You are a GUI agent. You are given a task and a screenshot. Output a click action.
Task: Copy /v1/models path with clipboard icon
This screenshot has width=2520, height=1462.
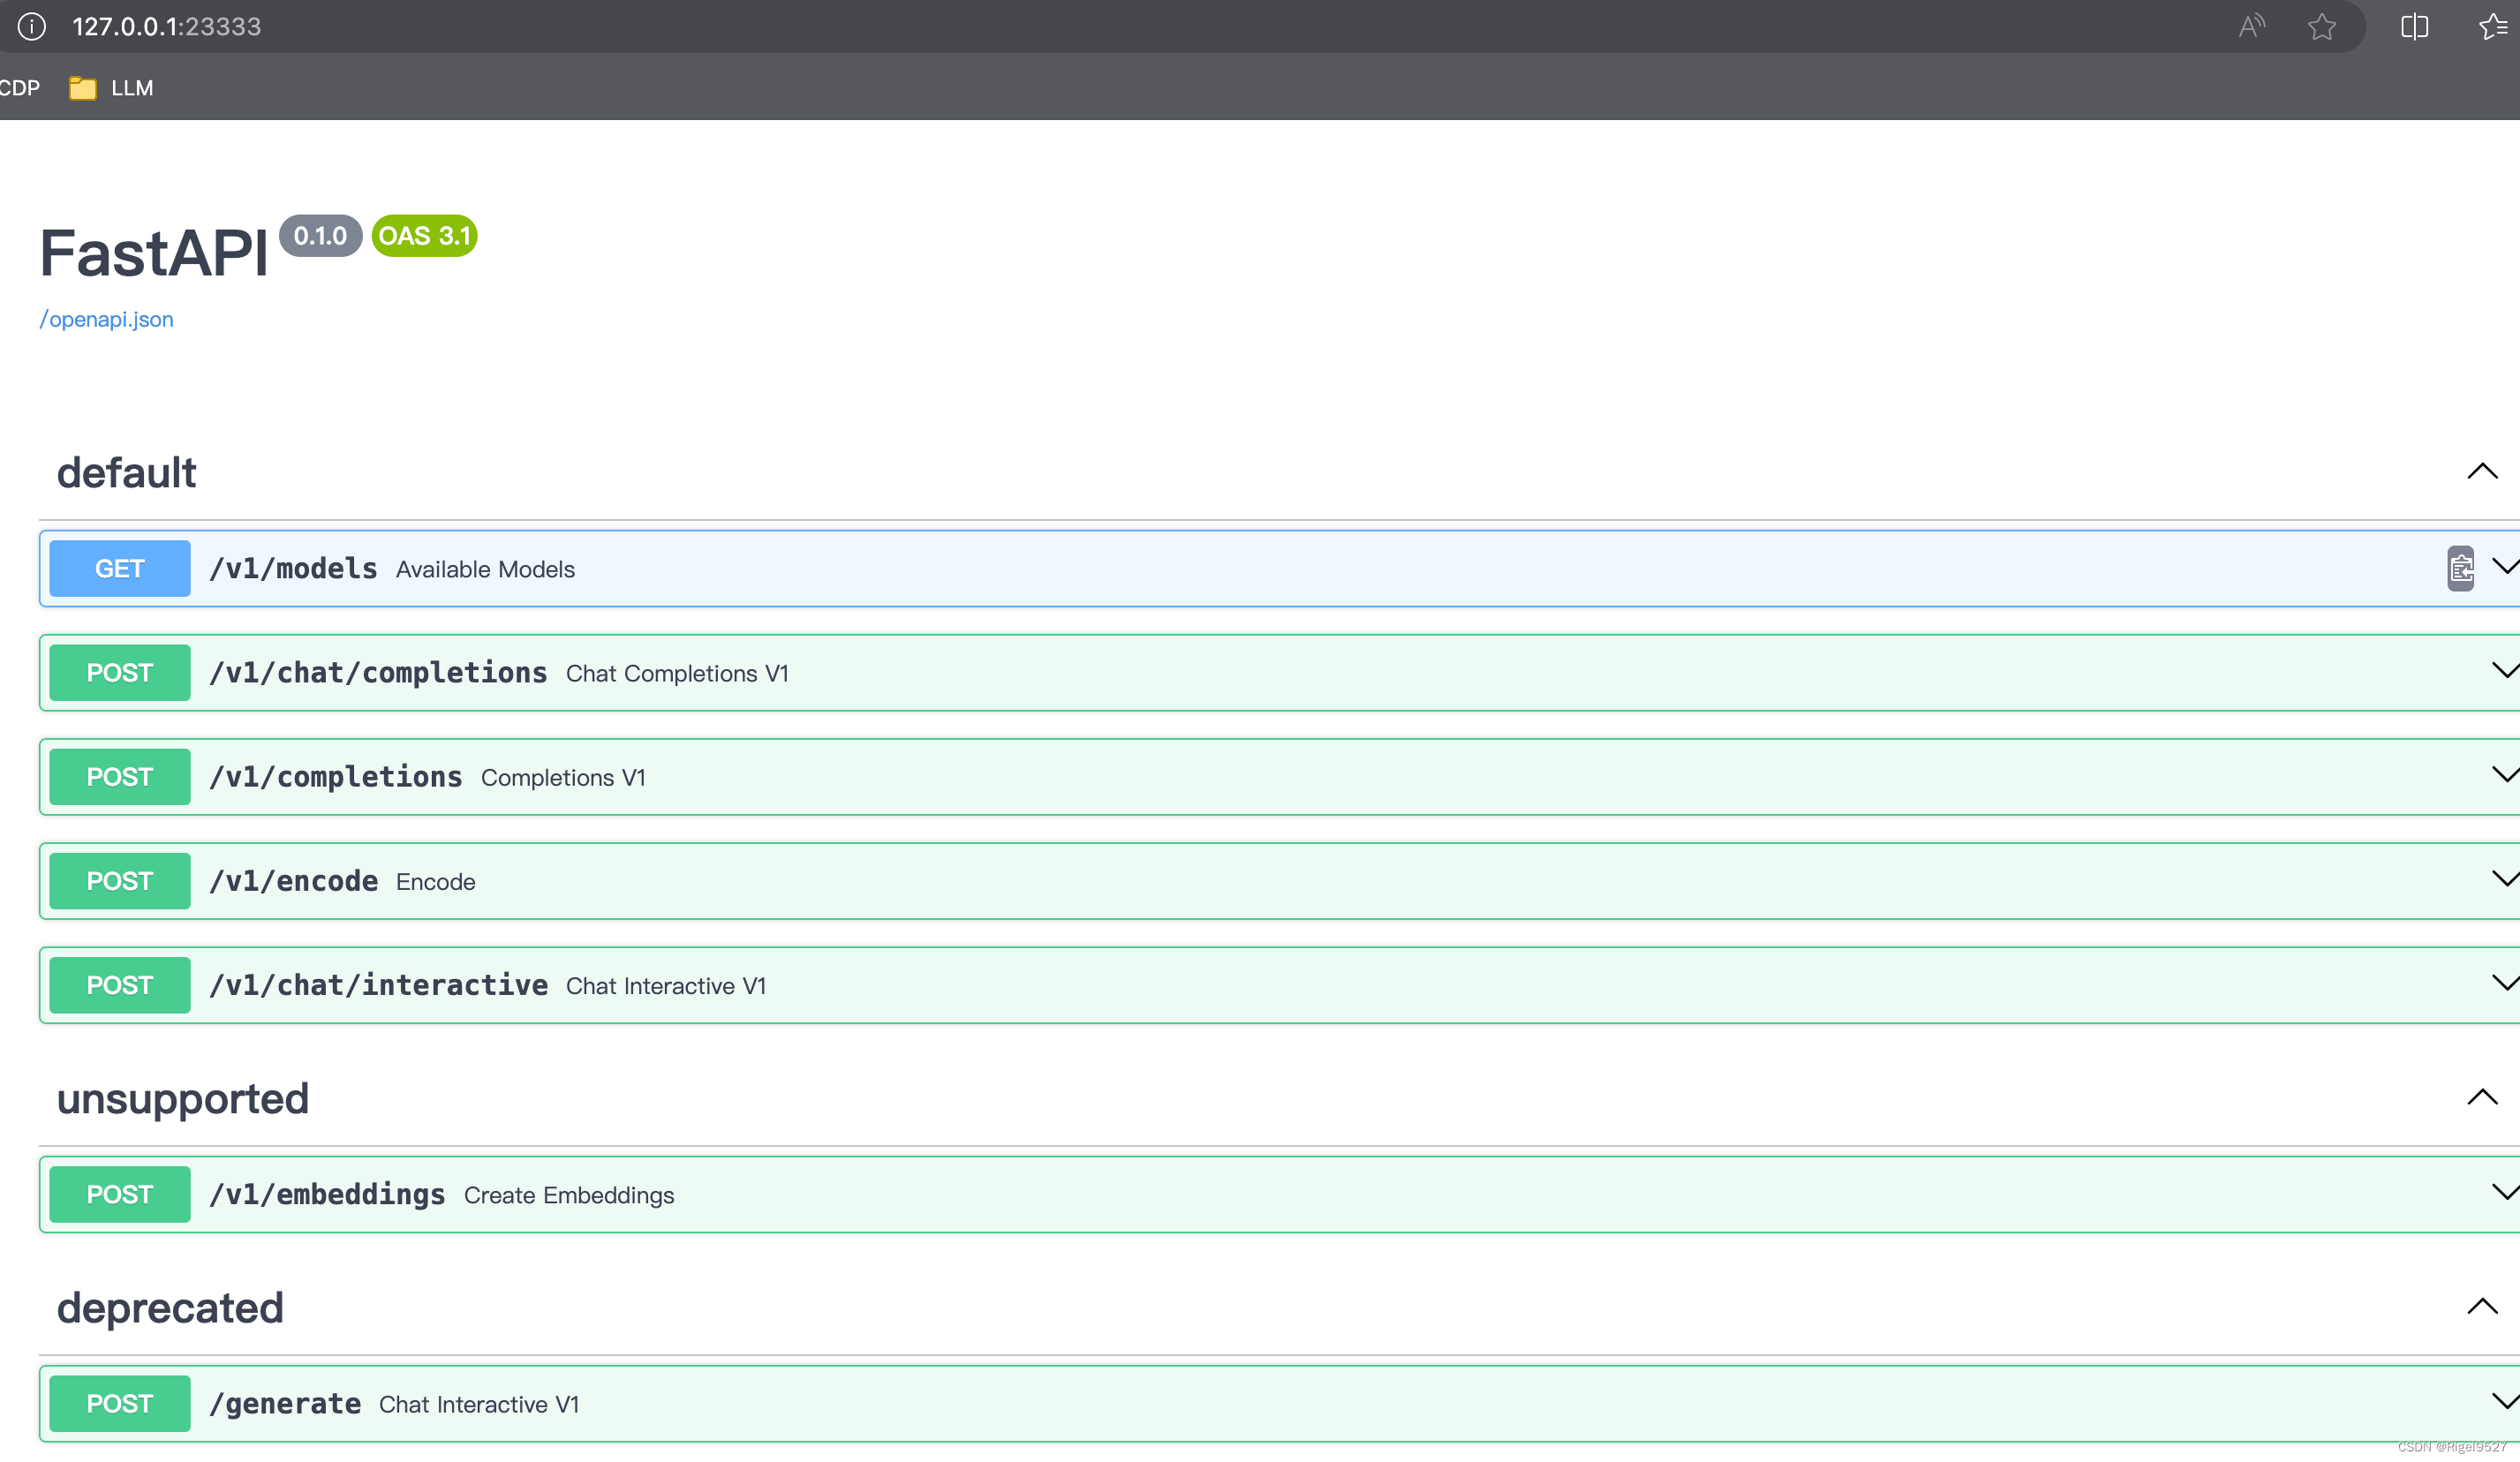(x=2461, y=568)
